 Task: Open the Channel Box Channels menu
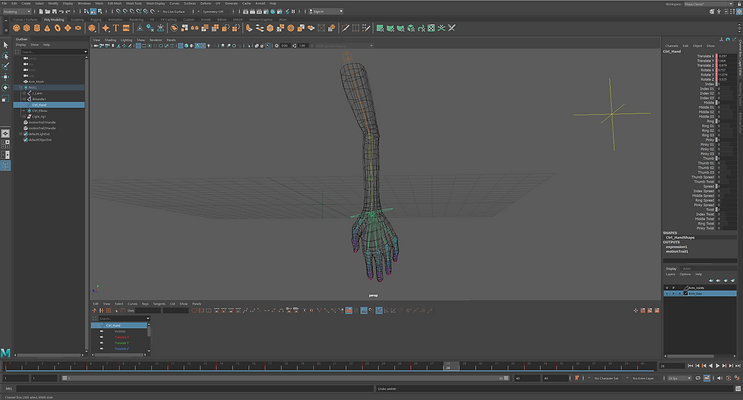point(671,46)
